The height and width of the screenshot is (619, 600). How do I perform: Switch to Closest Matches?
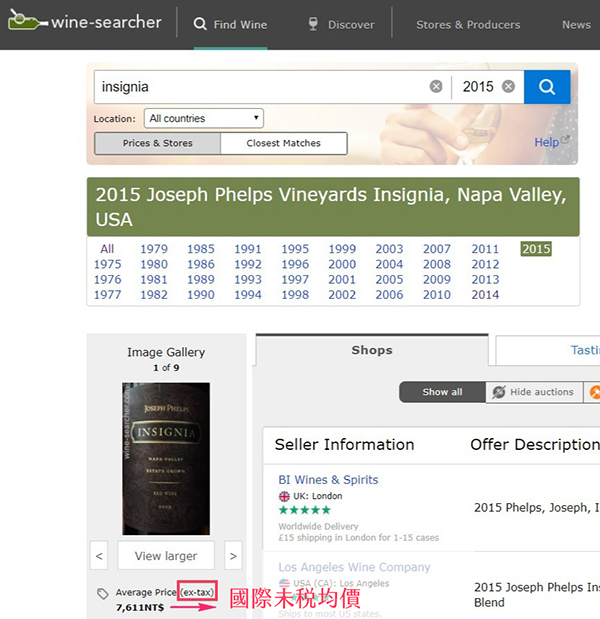284,143
